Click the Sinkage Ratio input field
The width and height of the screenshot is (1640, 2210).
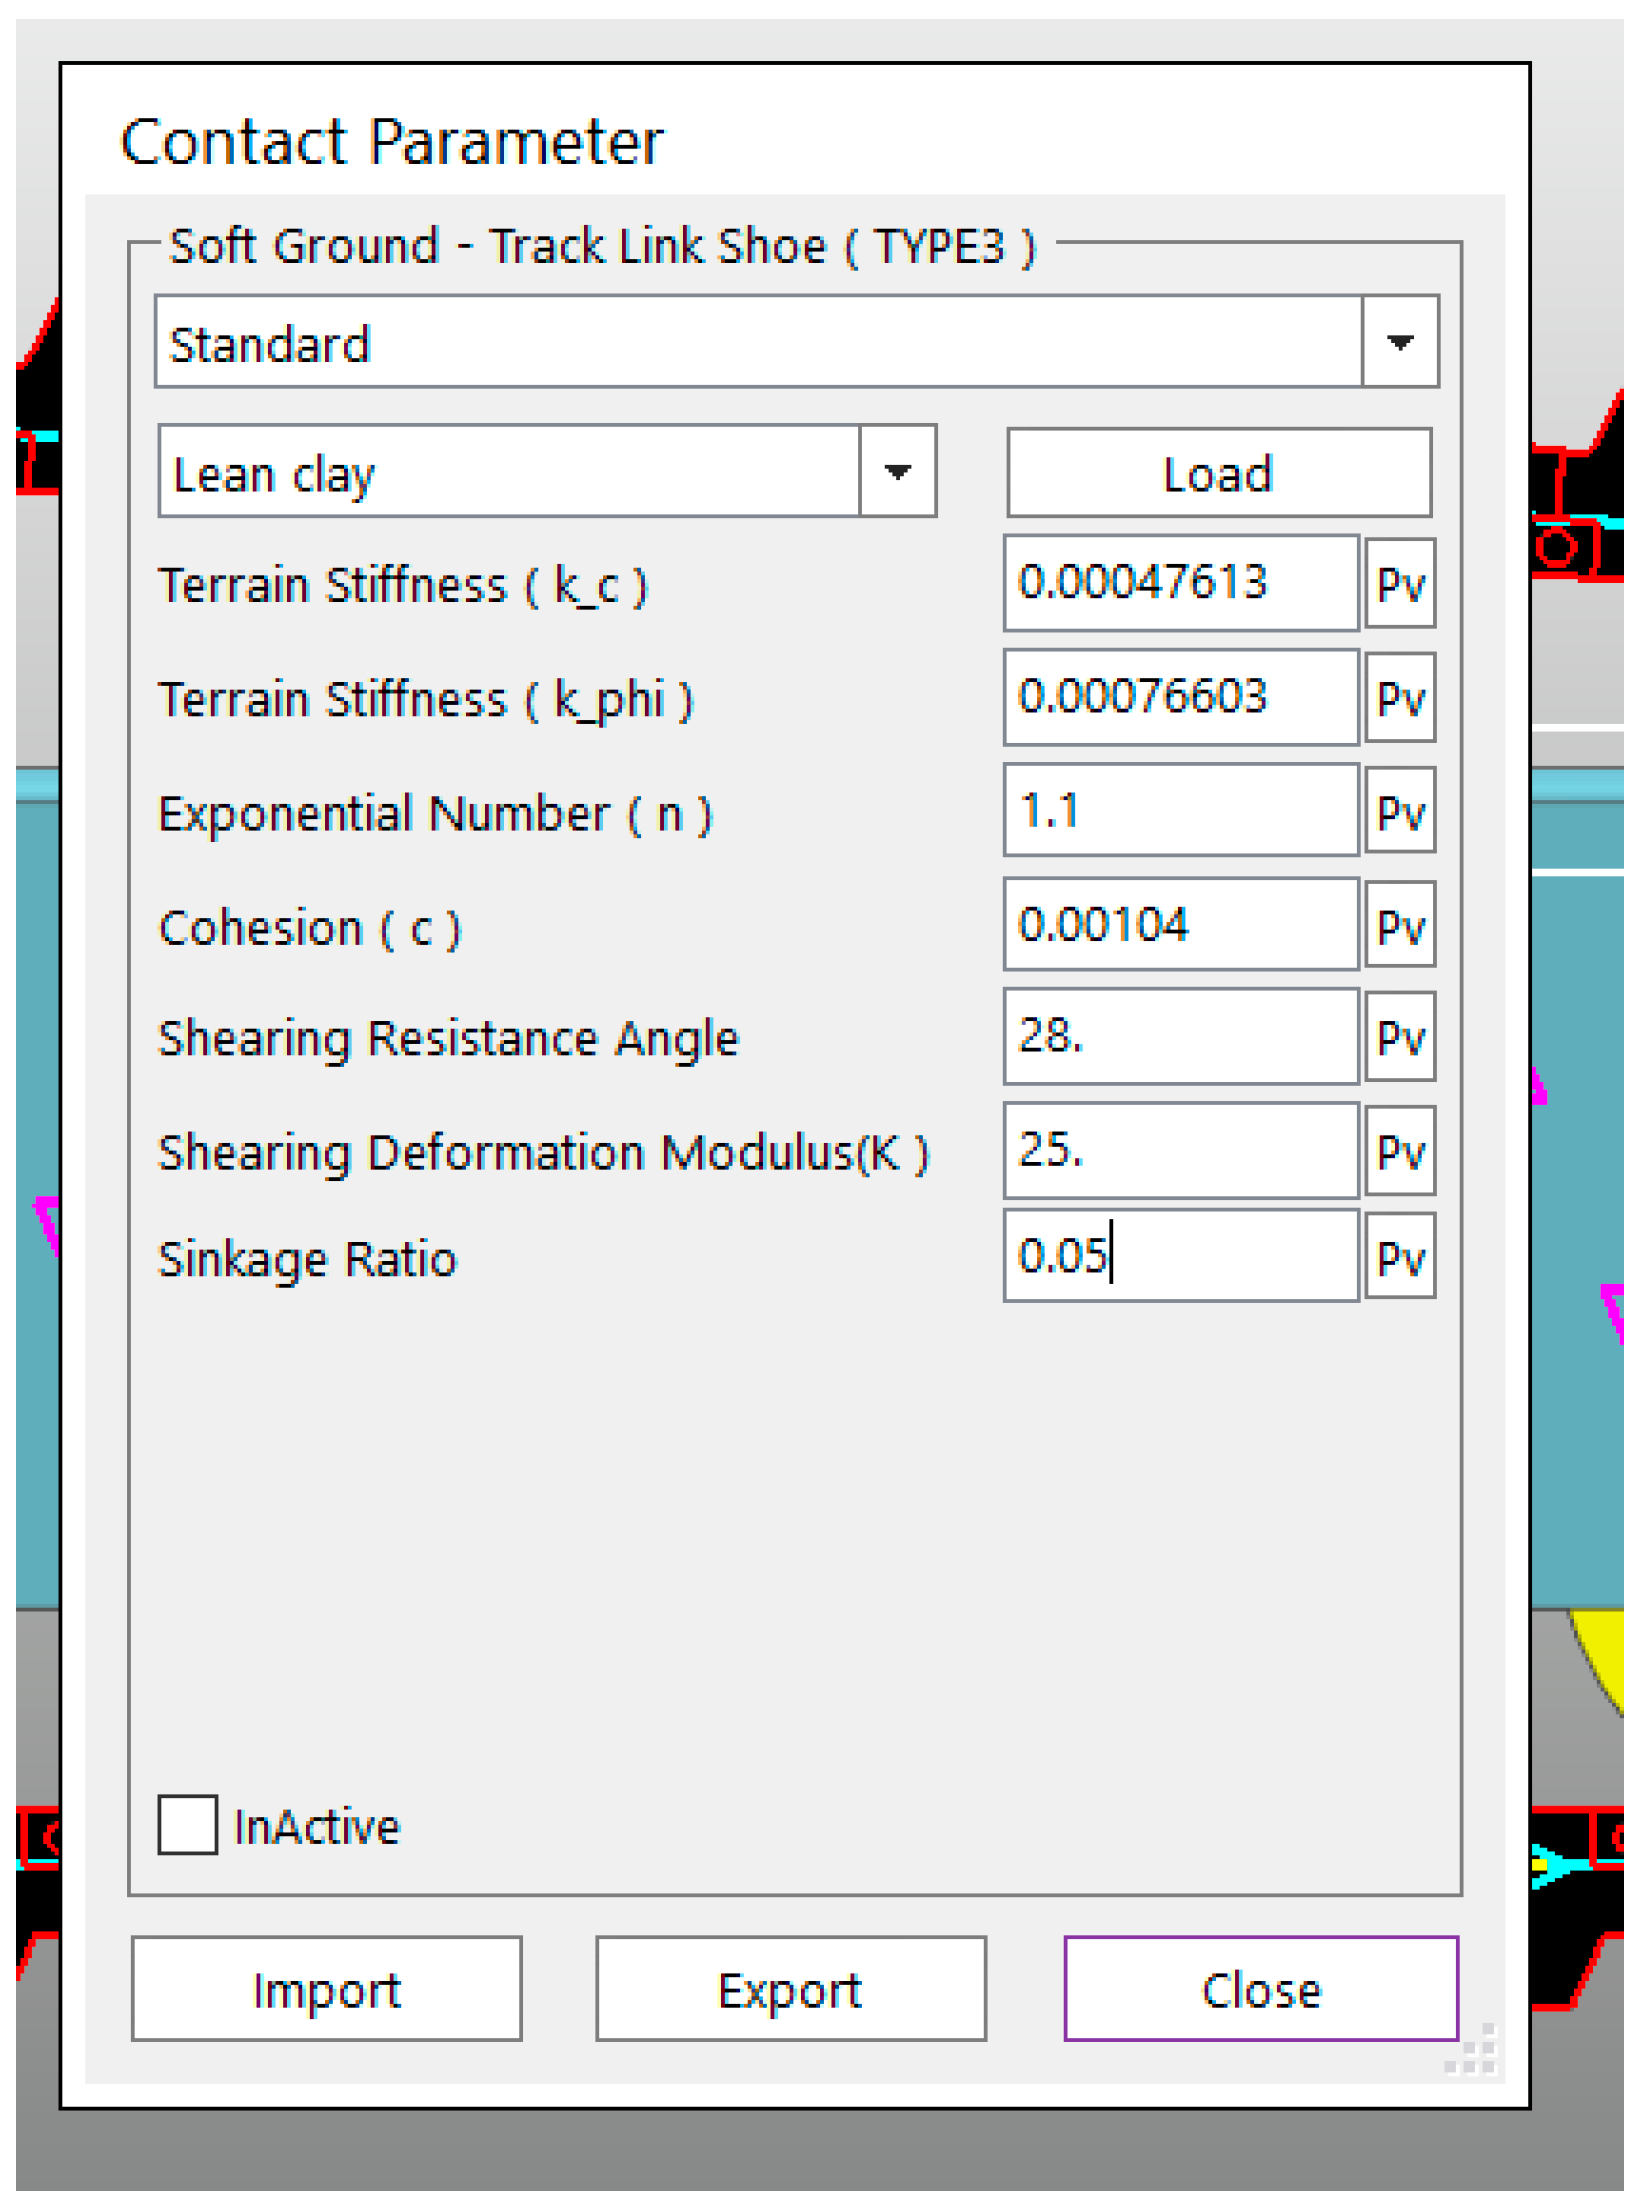[1180, 1258]
